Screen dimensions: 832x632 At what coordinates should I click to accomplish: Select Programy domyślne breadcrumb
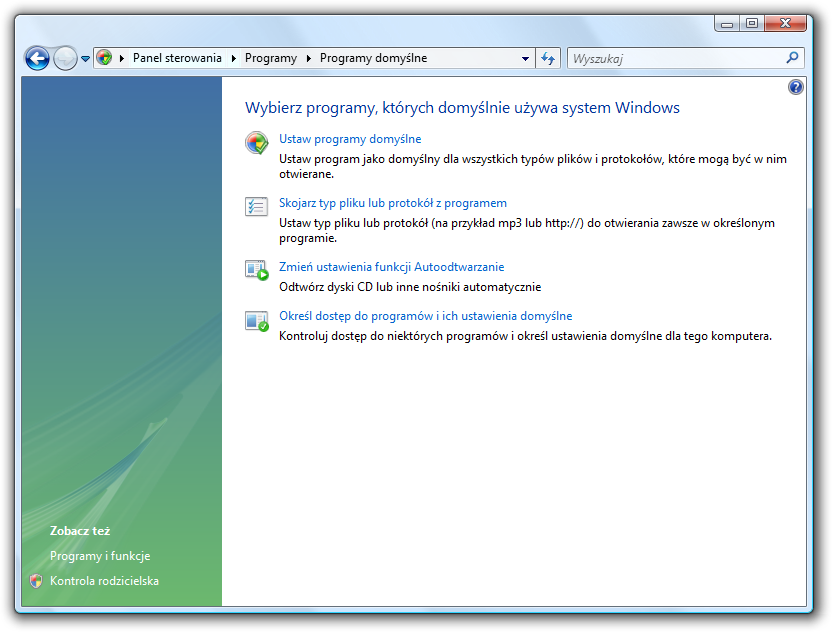pyautogui.click(x=373, y=58)
